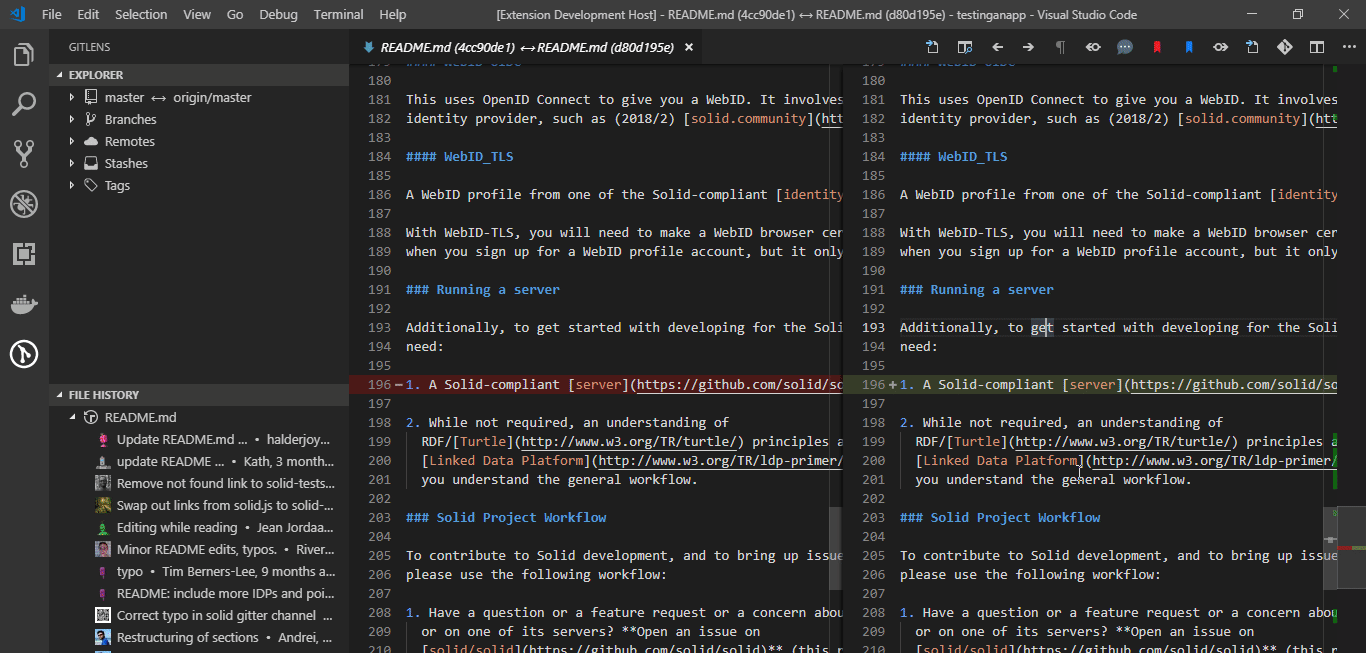Open the Extensions view

coord(24,254)
